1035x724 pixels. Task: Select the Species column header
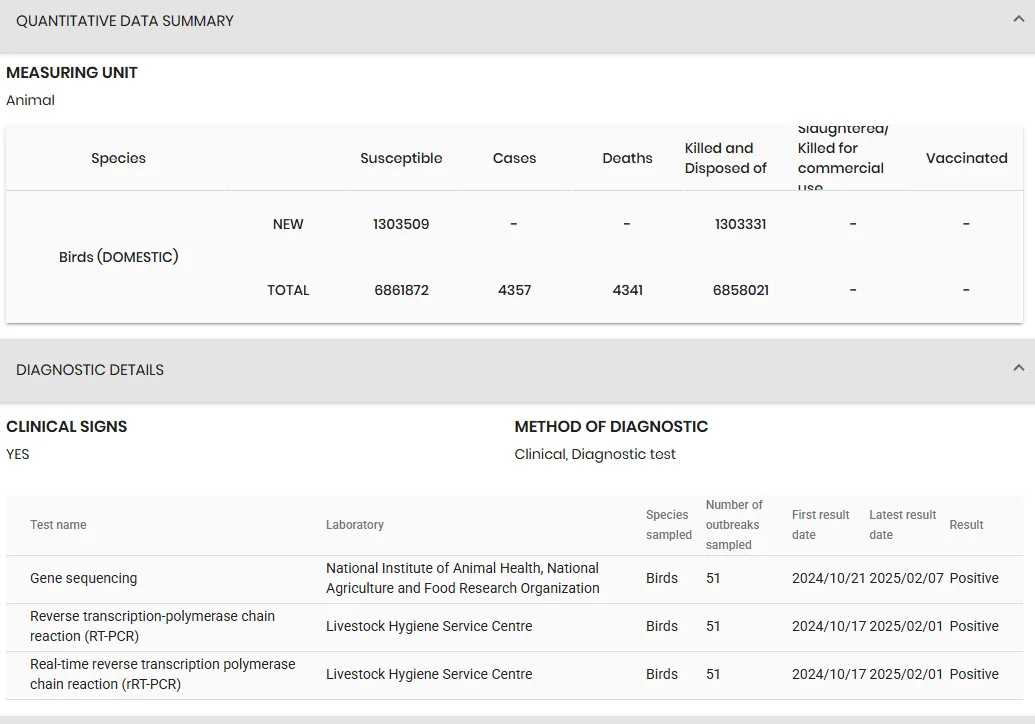coord(118,158)
